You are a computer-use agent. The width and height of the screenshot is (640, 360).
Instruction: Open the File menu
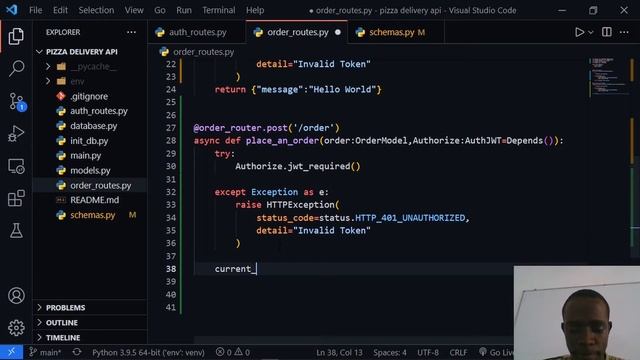click(36, 10)
